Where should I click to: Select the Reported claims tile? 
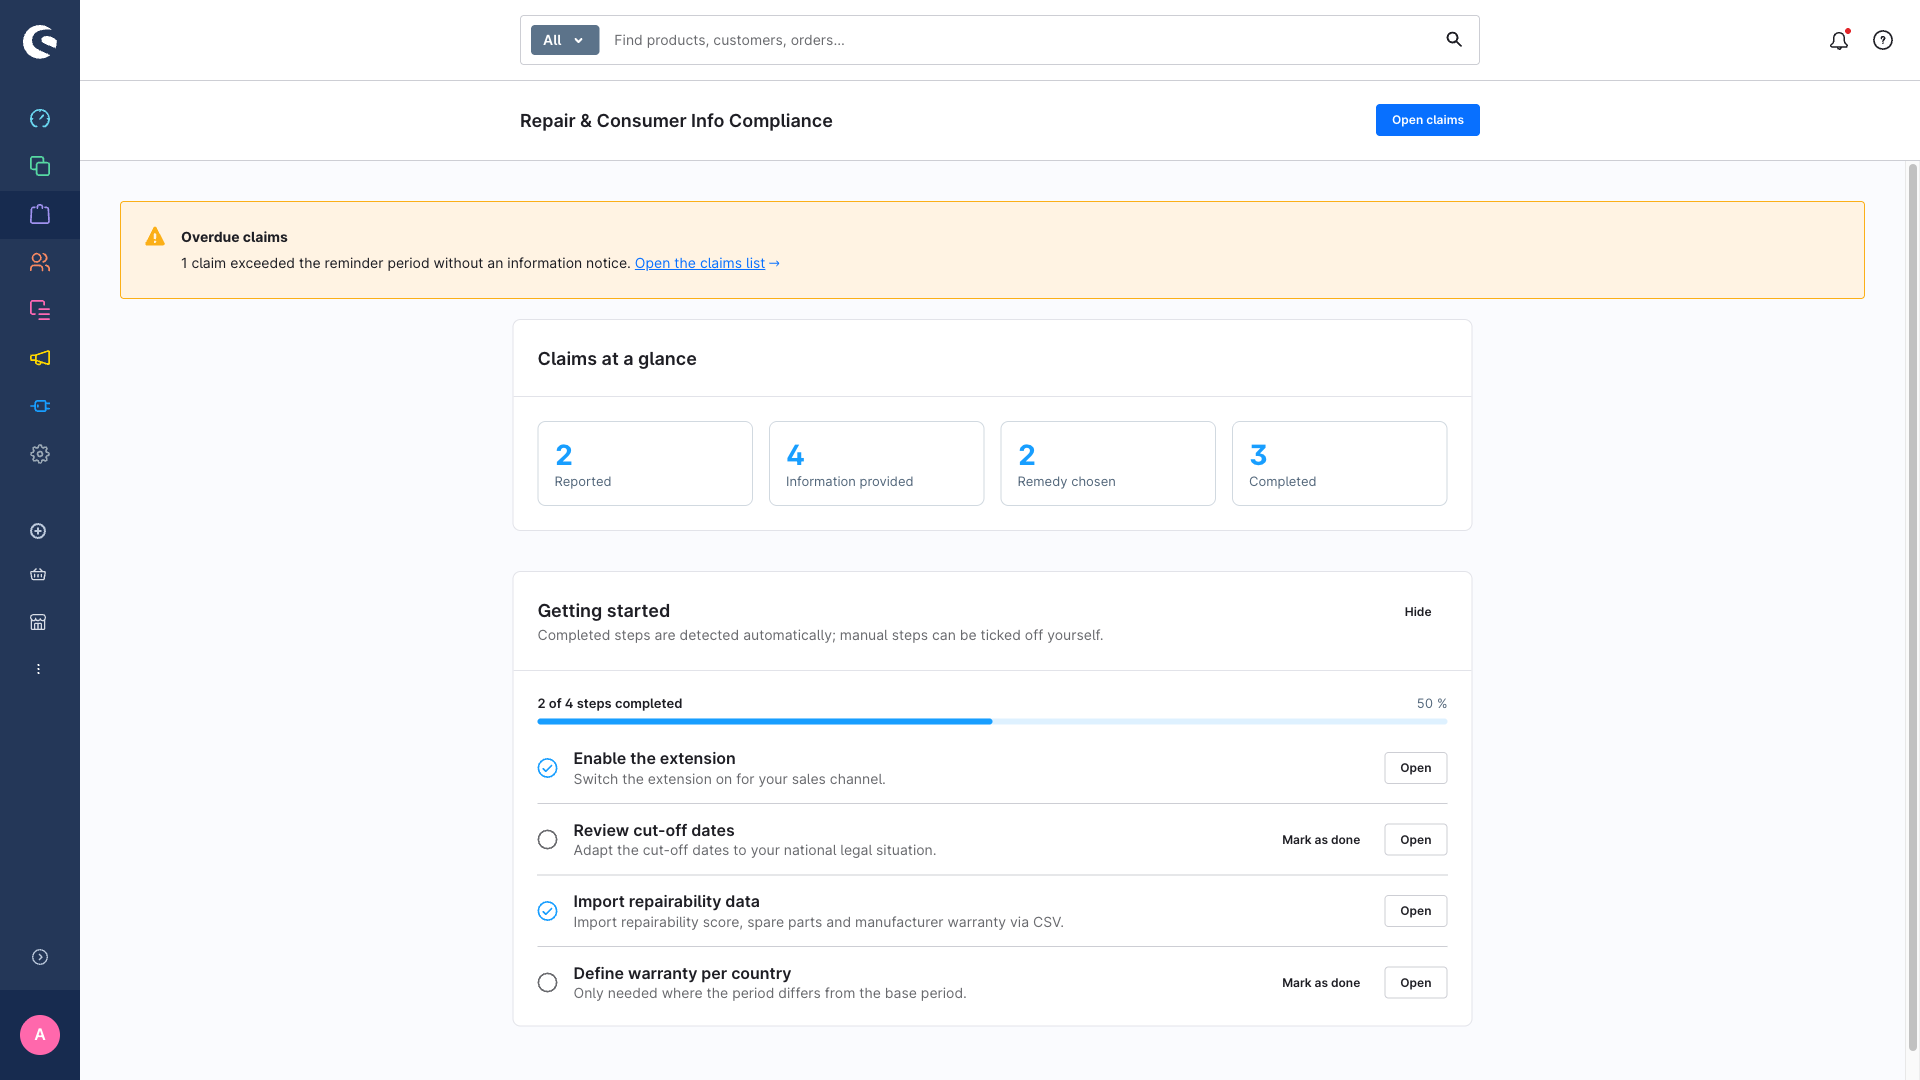tap(645, 463)
